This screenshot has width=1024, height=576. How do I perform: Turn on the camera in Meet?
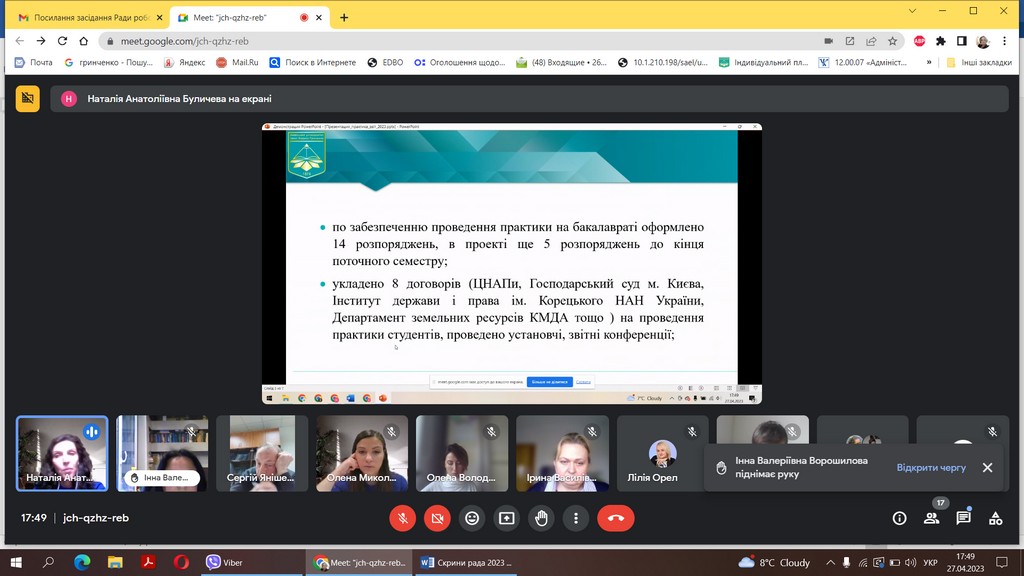[437, 518]
